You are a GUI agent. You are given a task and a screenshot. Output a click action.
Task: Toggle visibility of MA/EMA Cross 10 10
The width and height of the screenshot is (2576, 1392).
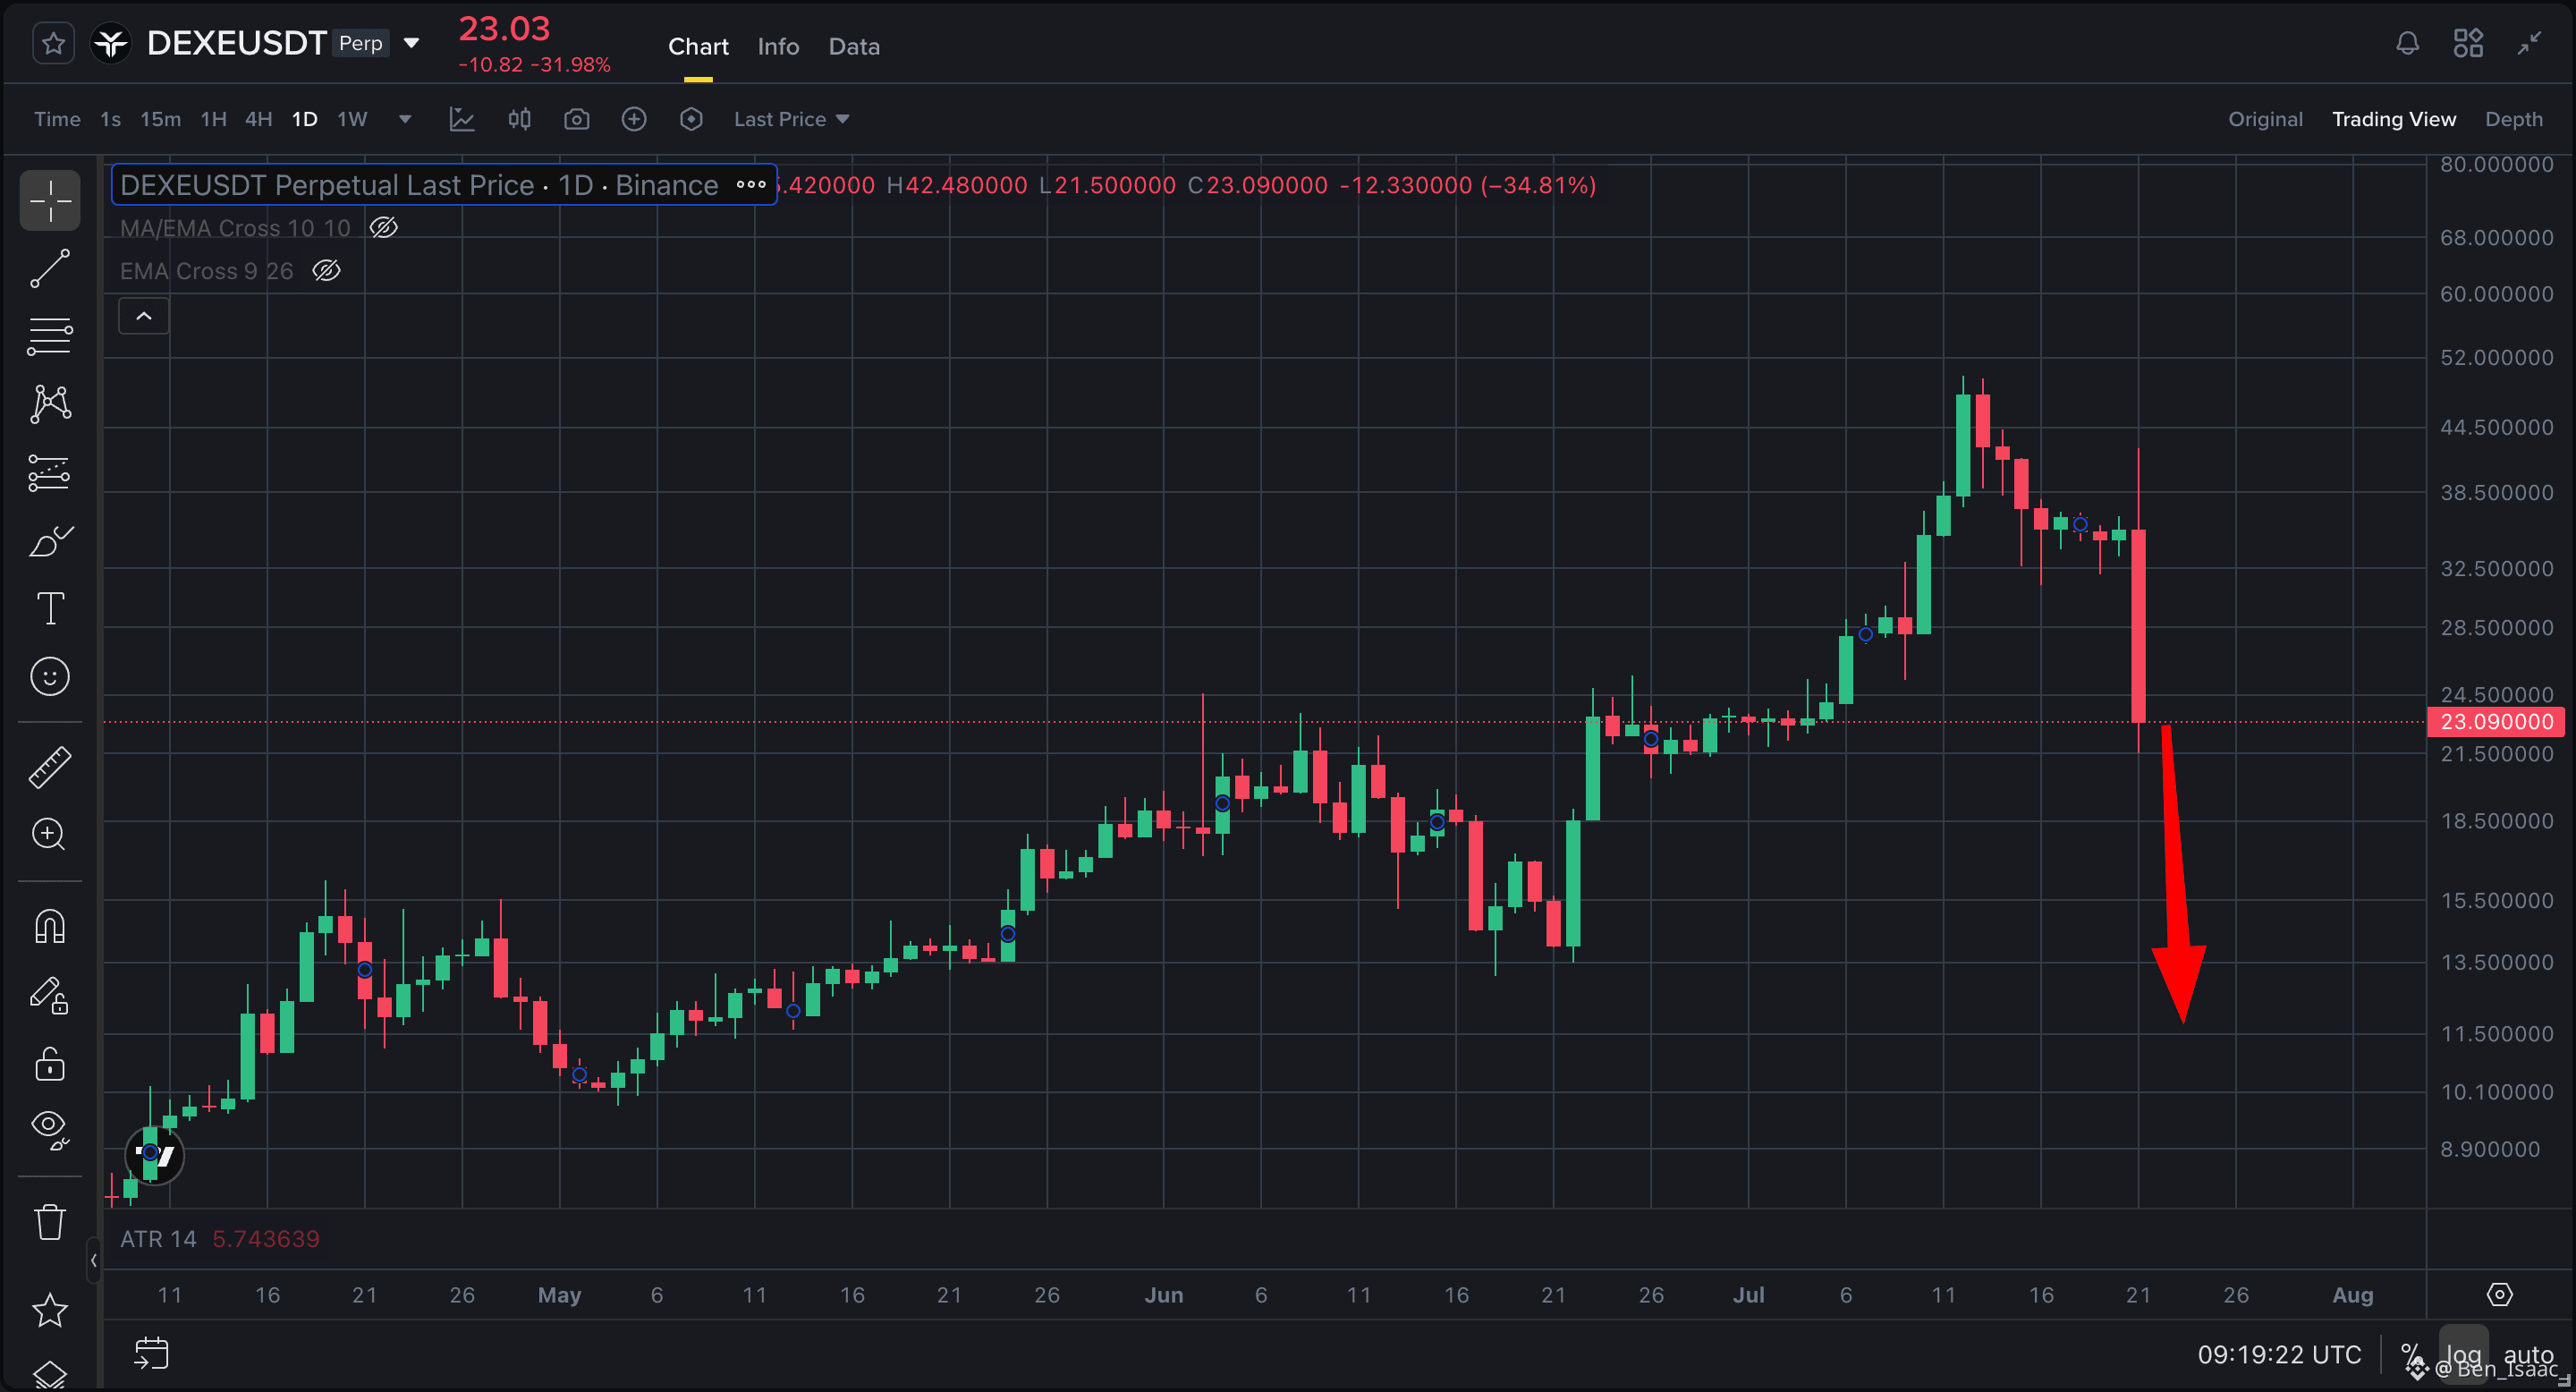pyautogui.click(x=384, y=228)
